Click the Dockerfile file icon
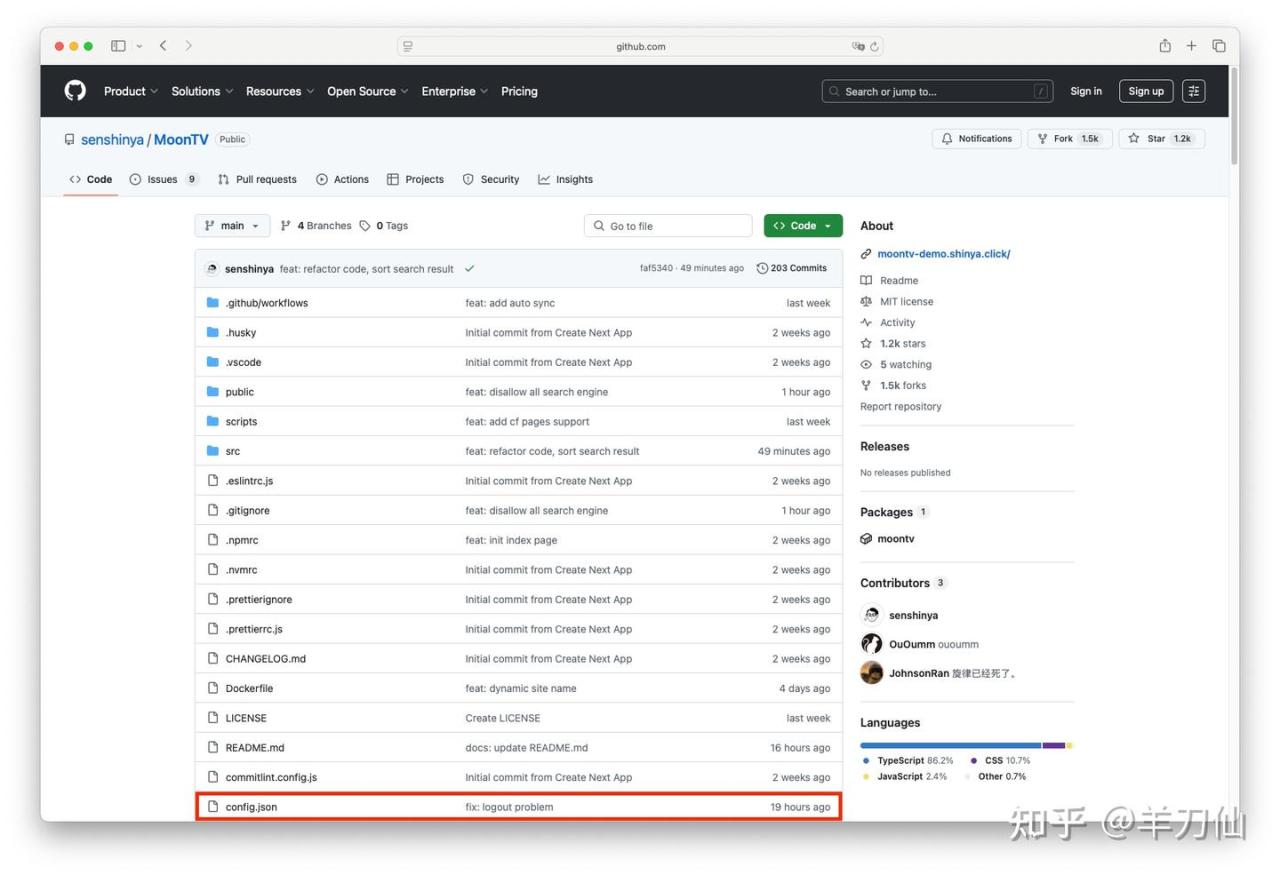Viewport: 1280px width, 875px height. click(212, 688)
